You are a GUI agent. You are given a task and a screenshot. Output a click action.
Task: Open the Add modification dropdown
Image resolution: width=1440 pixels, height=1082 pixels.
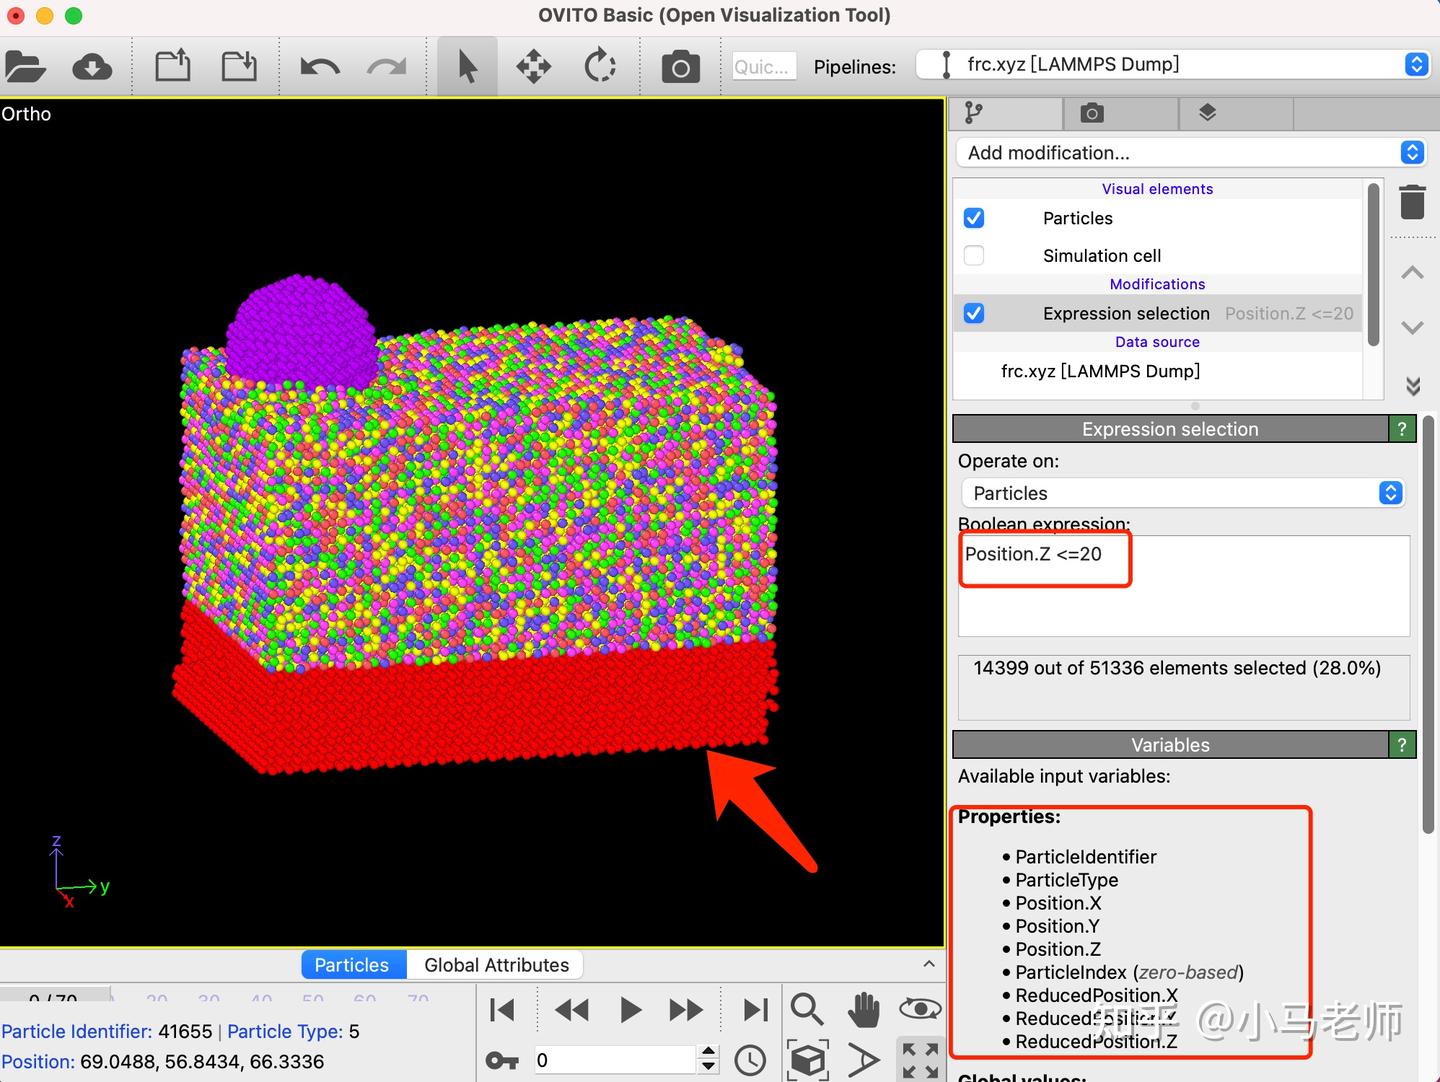[1190, 153]
